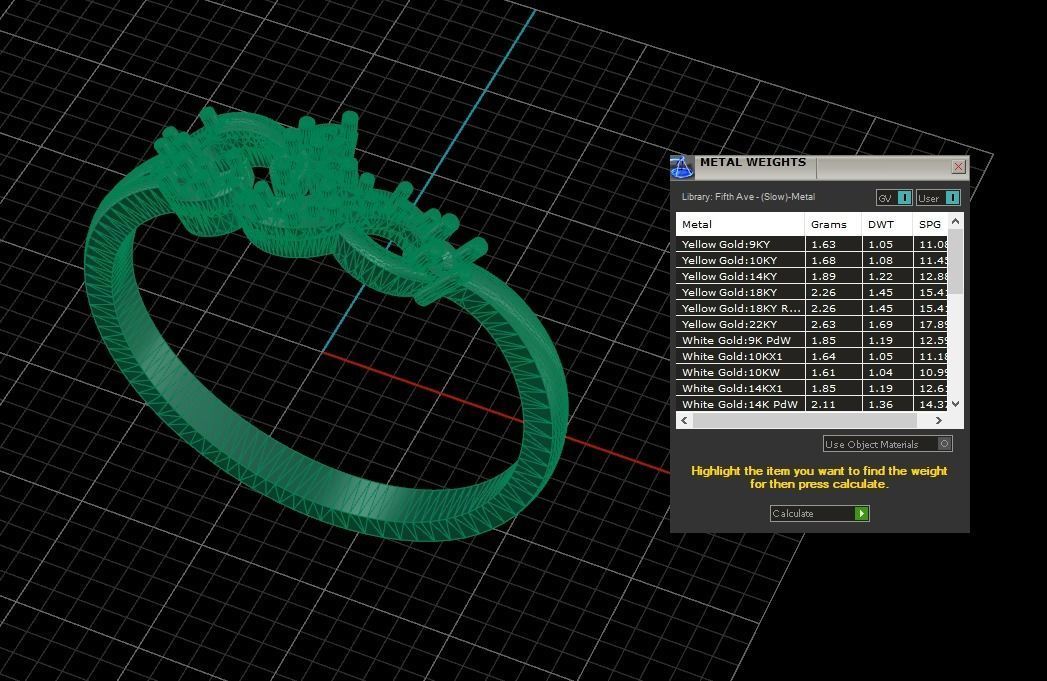Enable Use Object Materials option
The width and height of the screenshot is (1047, 681).
click(x=887, y=444)
